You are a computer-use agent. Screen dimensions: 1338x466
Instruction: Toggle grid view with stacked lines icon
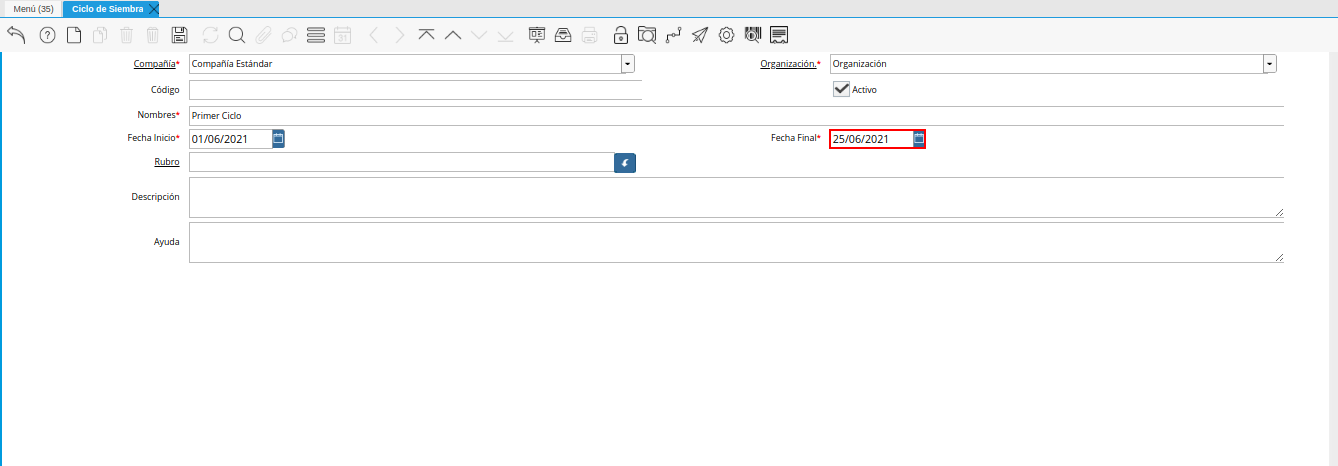[316, 35]
